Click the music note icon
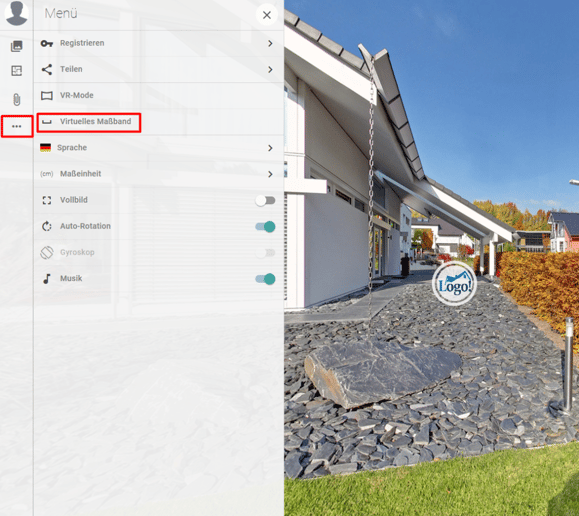This screenshot has width=579, height=516. pos(47,278)
